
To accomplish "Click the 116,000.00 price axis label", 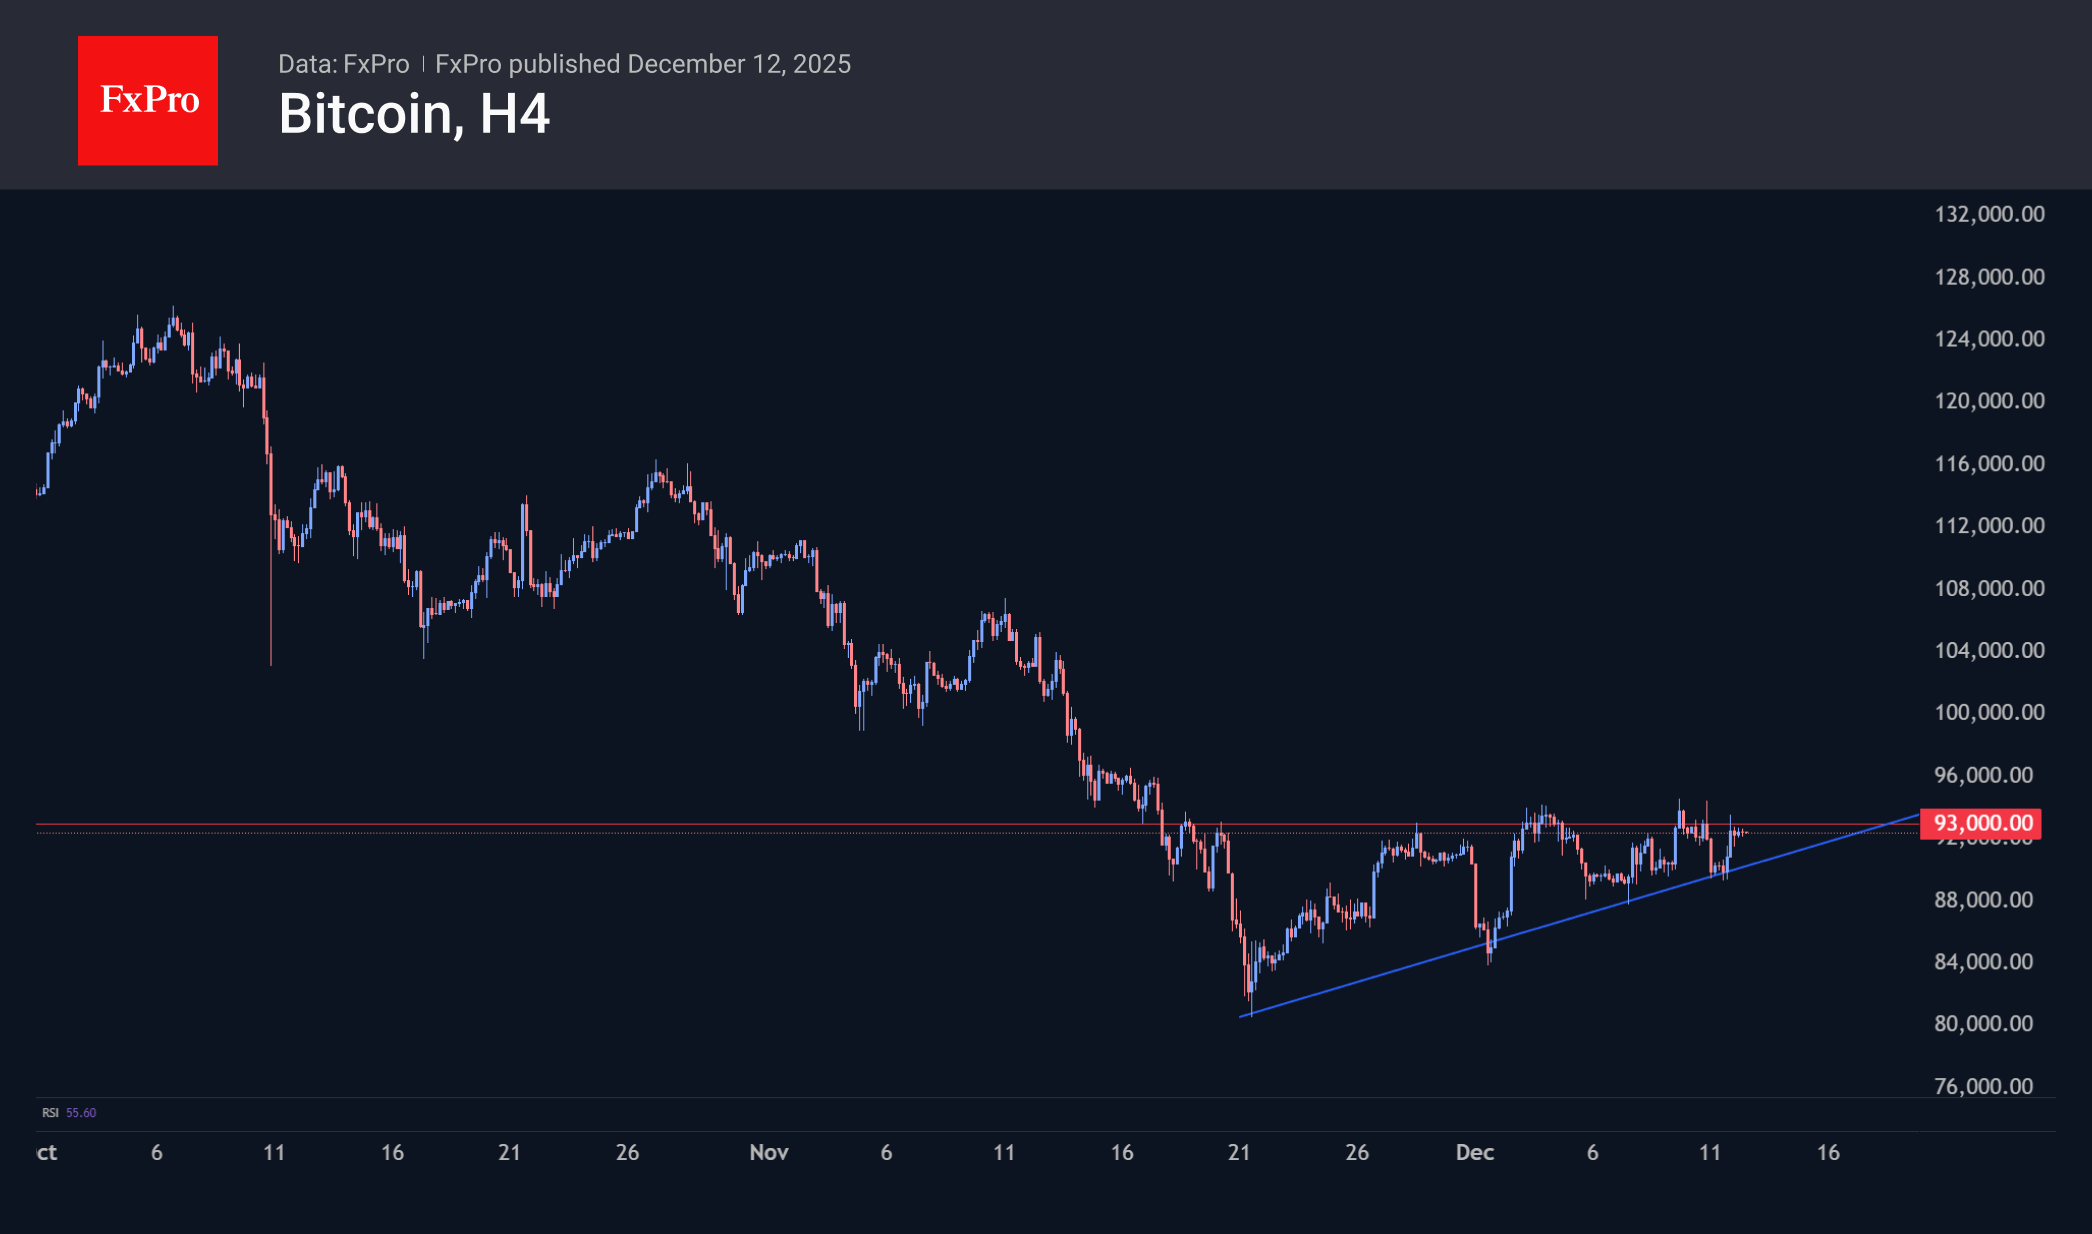I will click(x=1989, y=463).
